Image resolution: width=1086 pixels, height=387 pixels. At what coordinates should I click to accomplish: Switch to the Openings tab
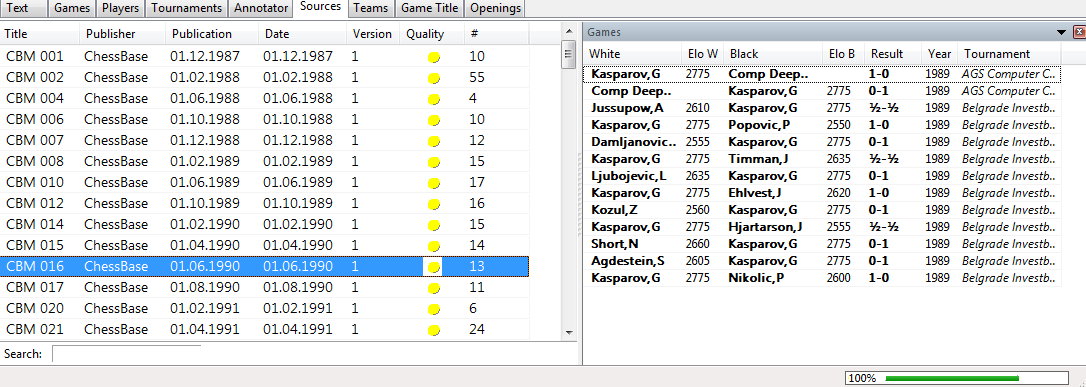click(x=495, y=8)
